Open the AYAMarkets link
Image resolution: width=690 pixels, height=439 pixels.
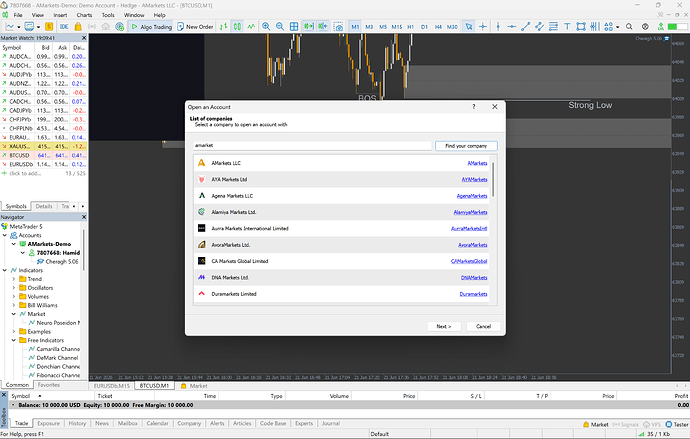click(x=474, y=179)
